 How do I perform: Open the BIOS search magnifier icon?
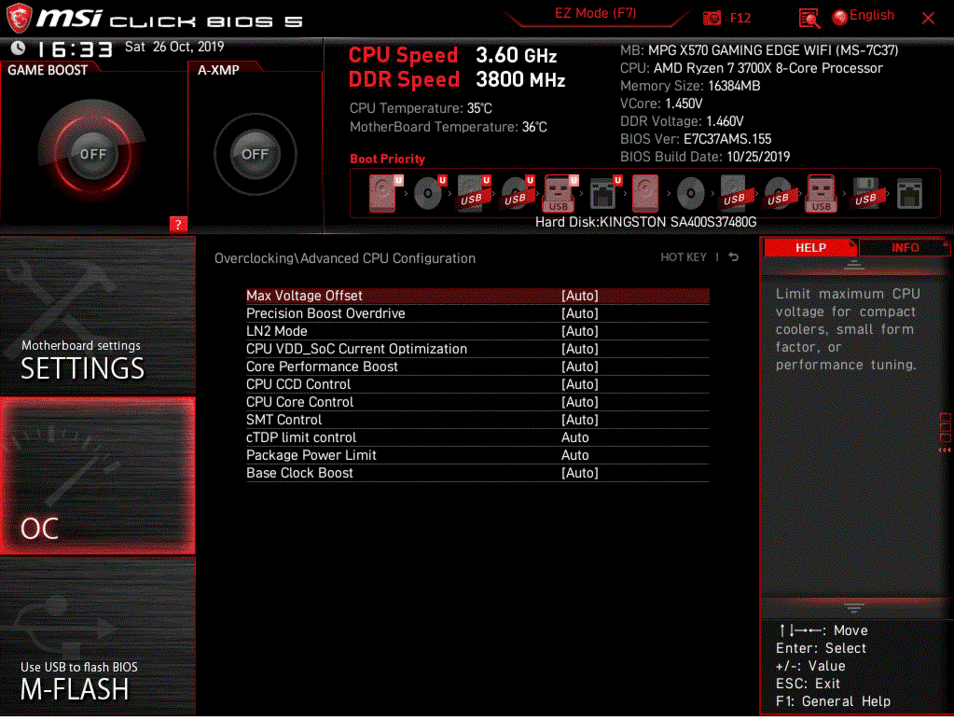(809, 18)
